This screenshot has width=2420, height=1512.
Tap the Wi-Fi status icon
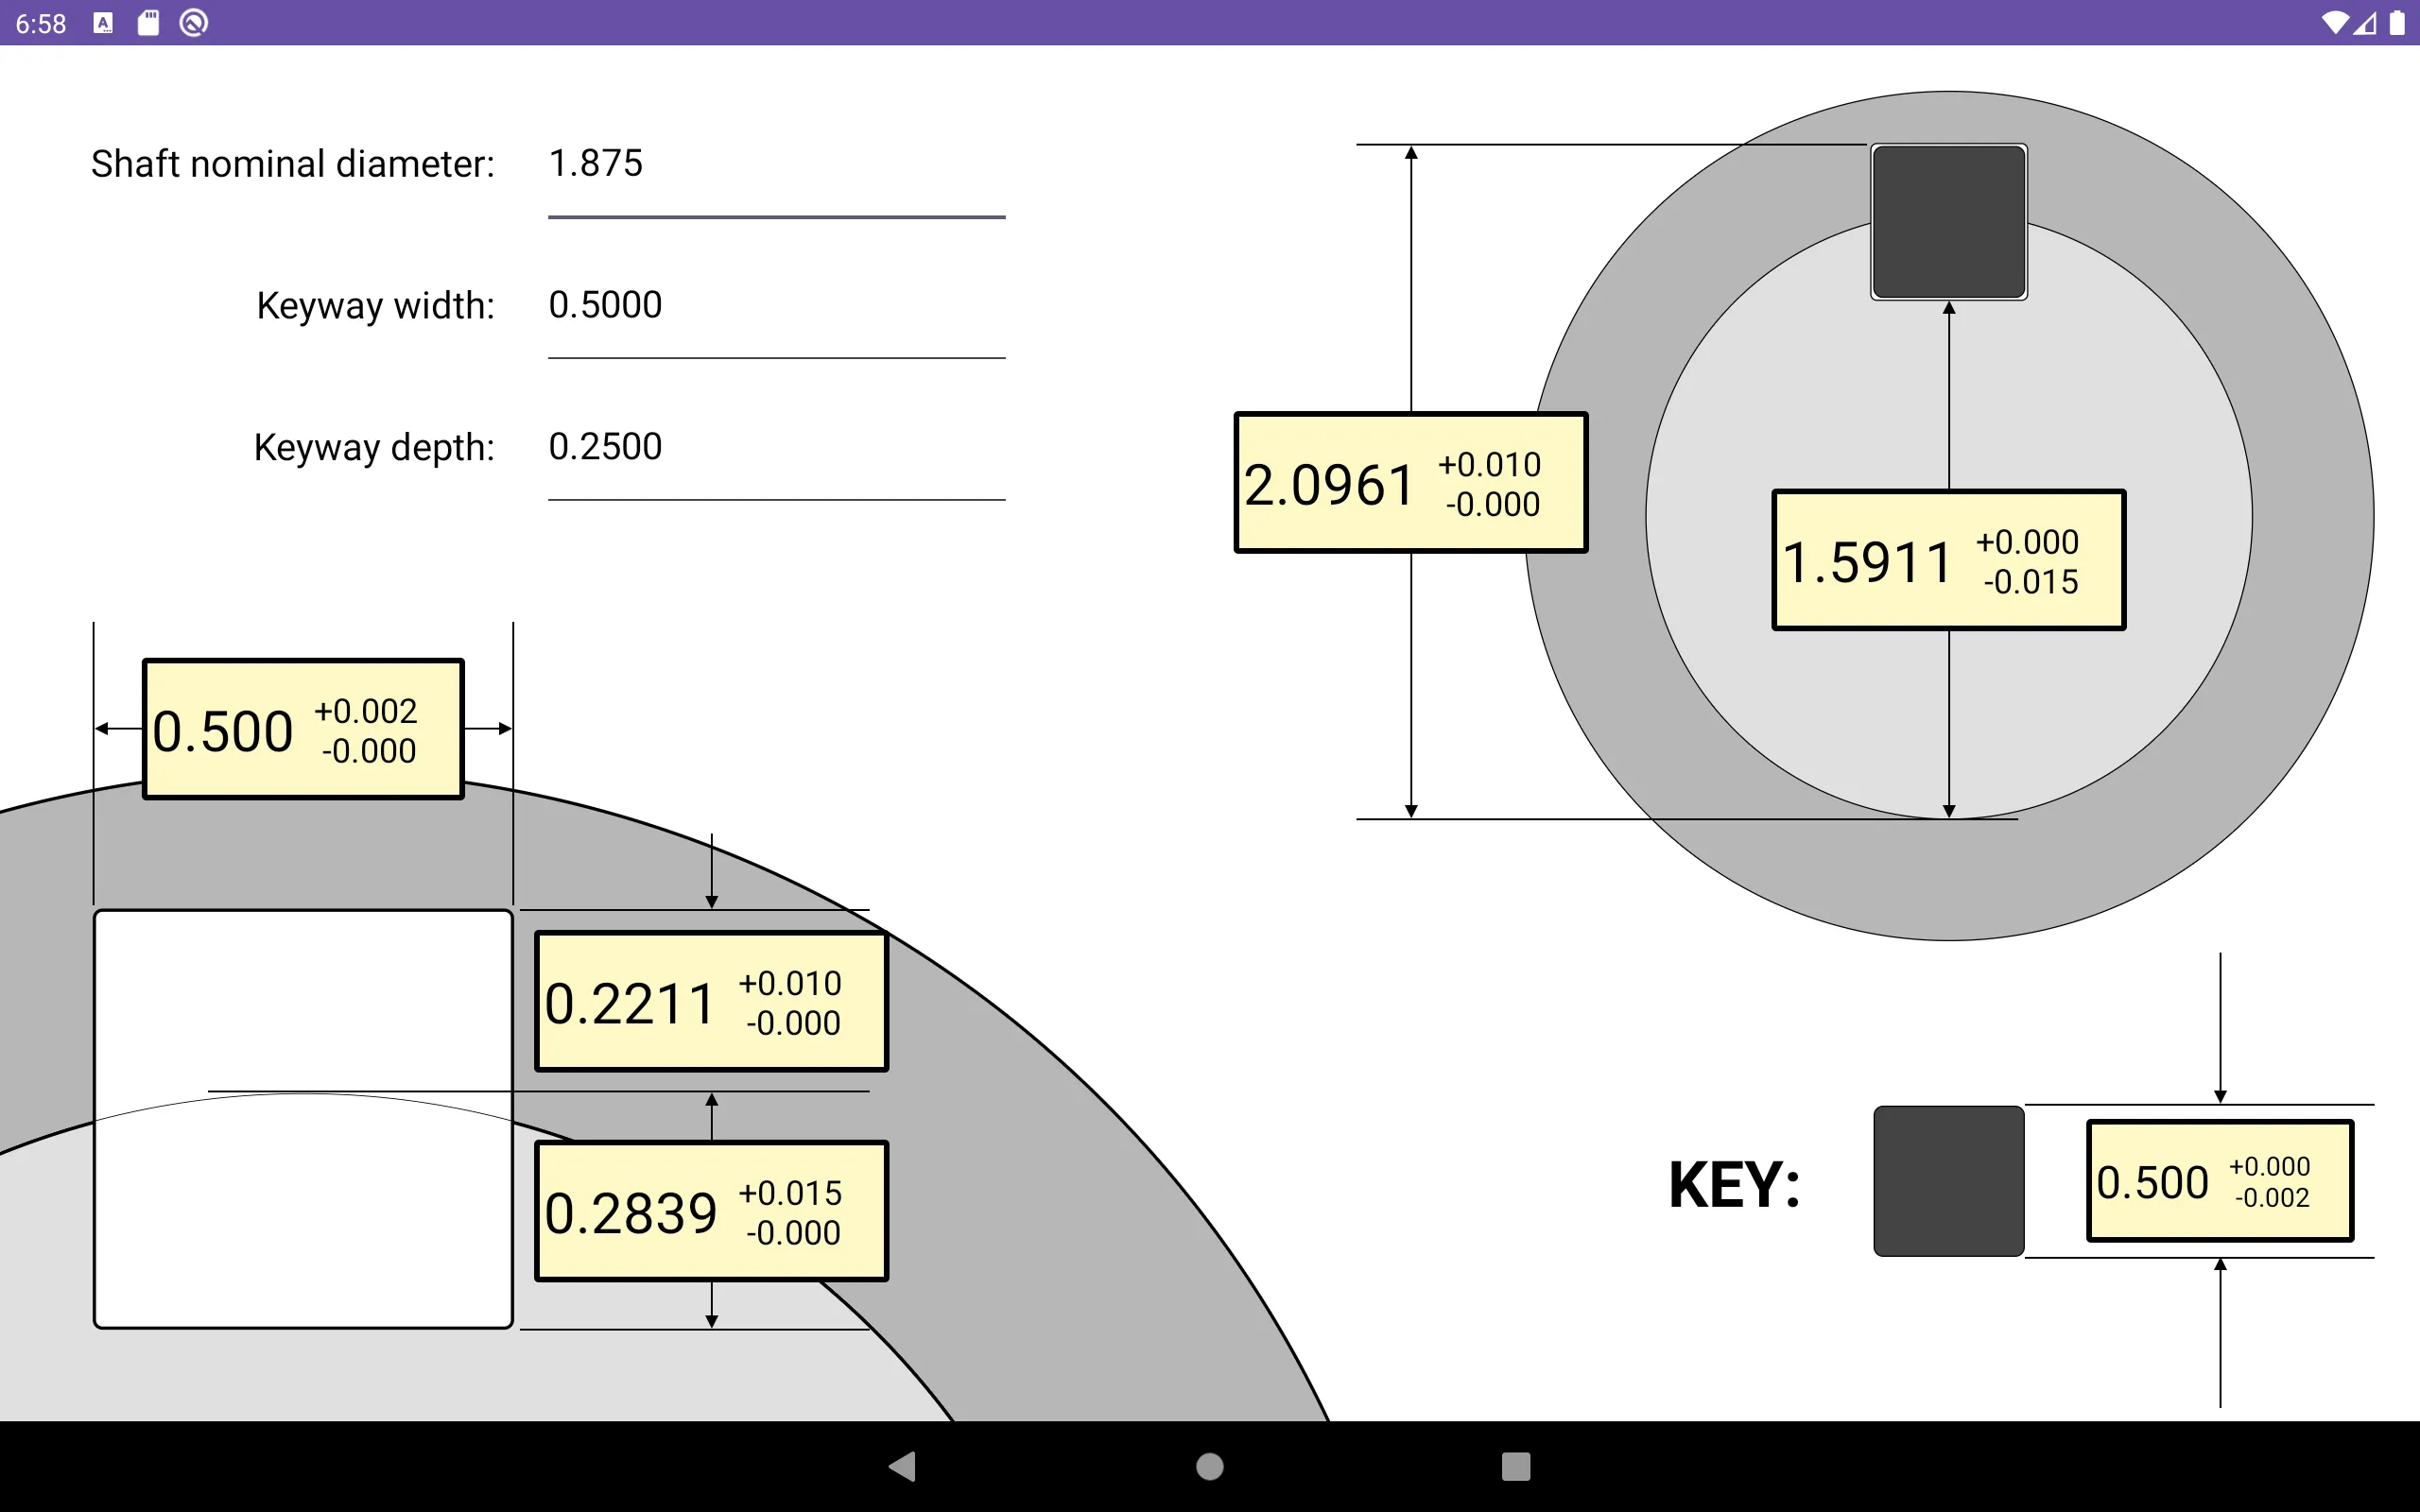[2334, 23]
